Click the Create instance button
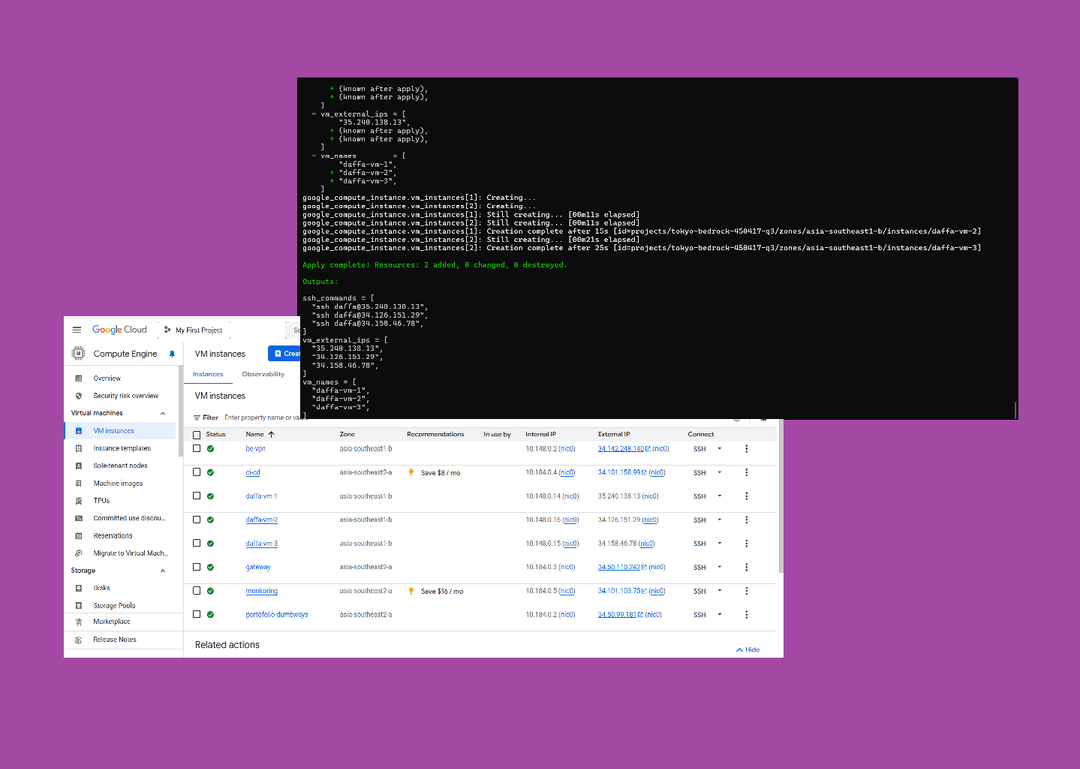This screenshot has height=769, width=1080. coord(285,353)
